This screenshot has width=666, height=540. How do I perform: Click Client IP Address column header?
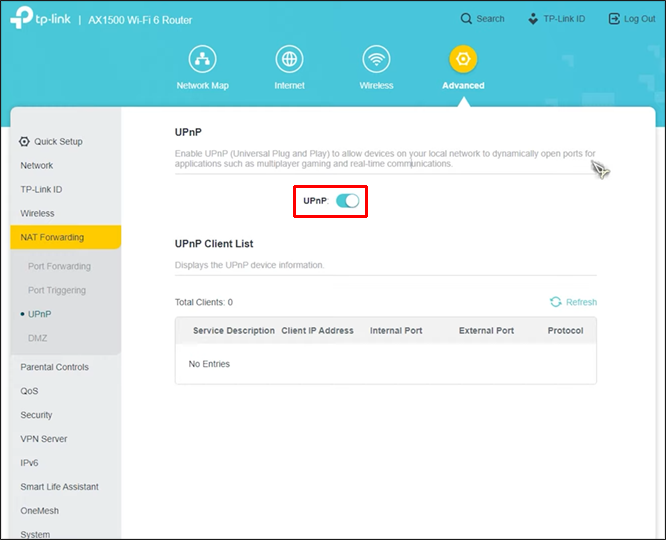[x=317, y=331]
